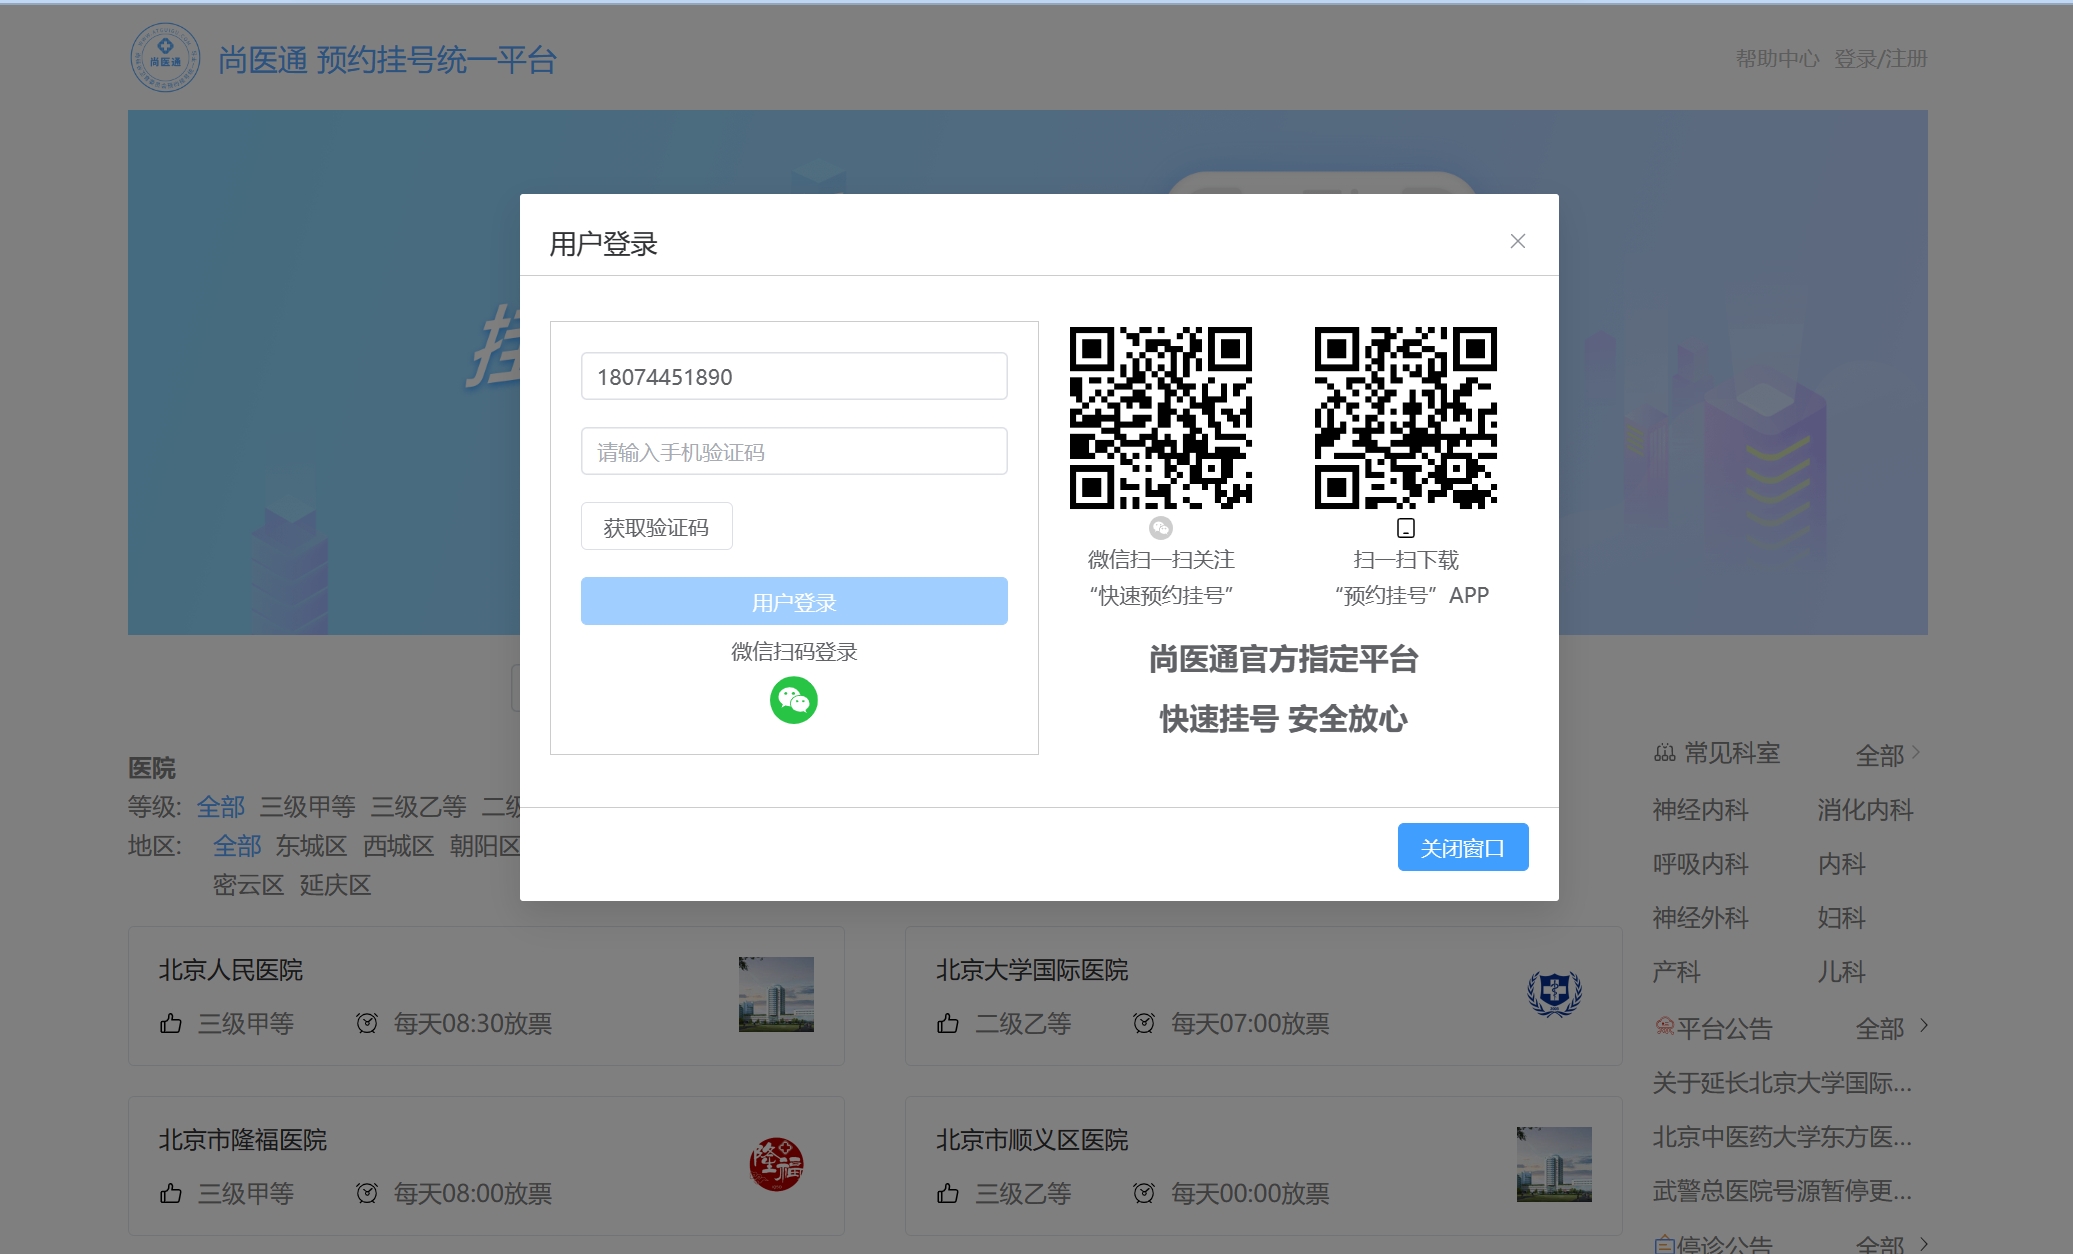This screenshot has height=1254, width=2073.
Task: Click the thumbs-up icon for 北京市隆福医院
Action: (x=171, y=1193)
